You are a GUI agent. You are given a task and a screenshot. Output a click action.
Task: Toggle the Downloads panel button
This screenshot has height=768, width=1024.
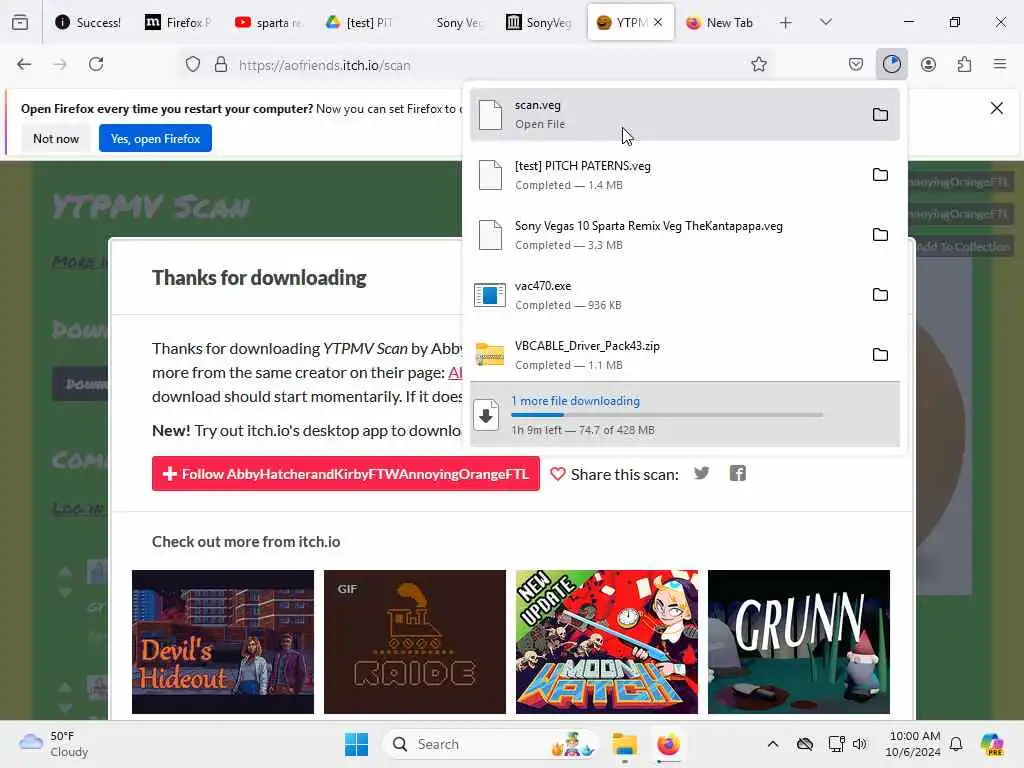click(891, 64)
